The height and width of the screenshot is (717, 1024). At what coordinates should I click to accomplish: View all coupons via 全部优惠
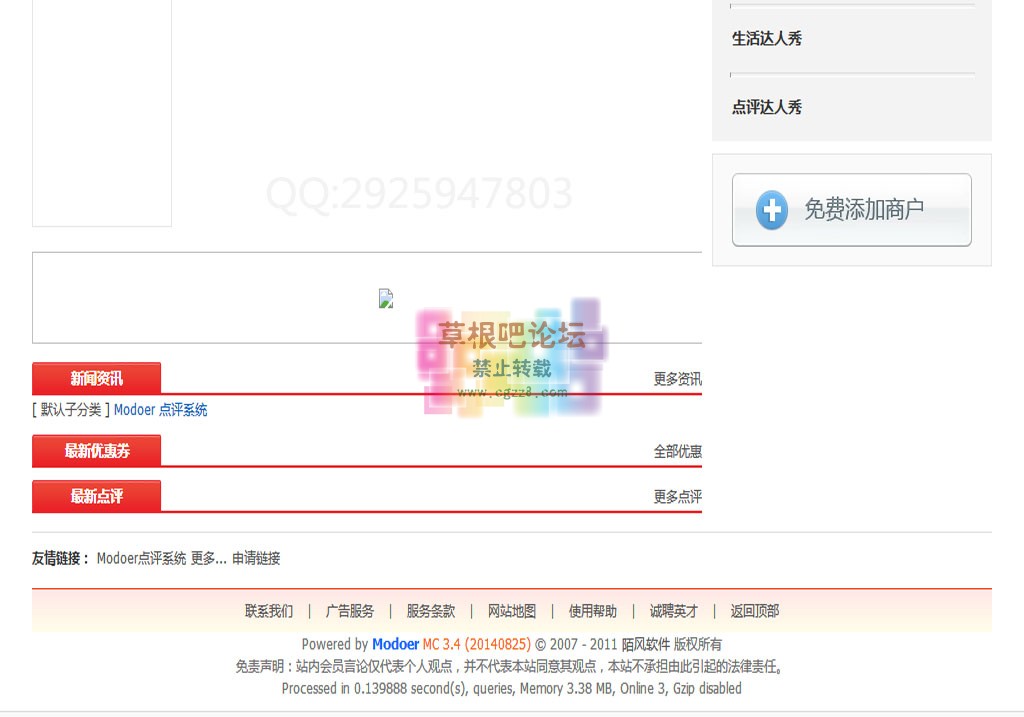(x=677, y=452)
